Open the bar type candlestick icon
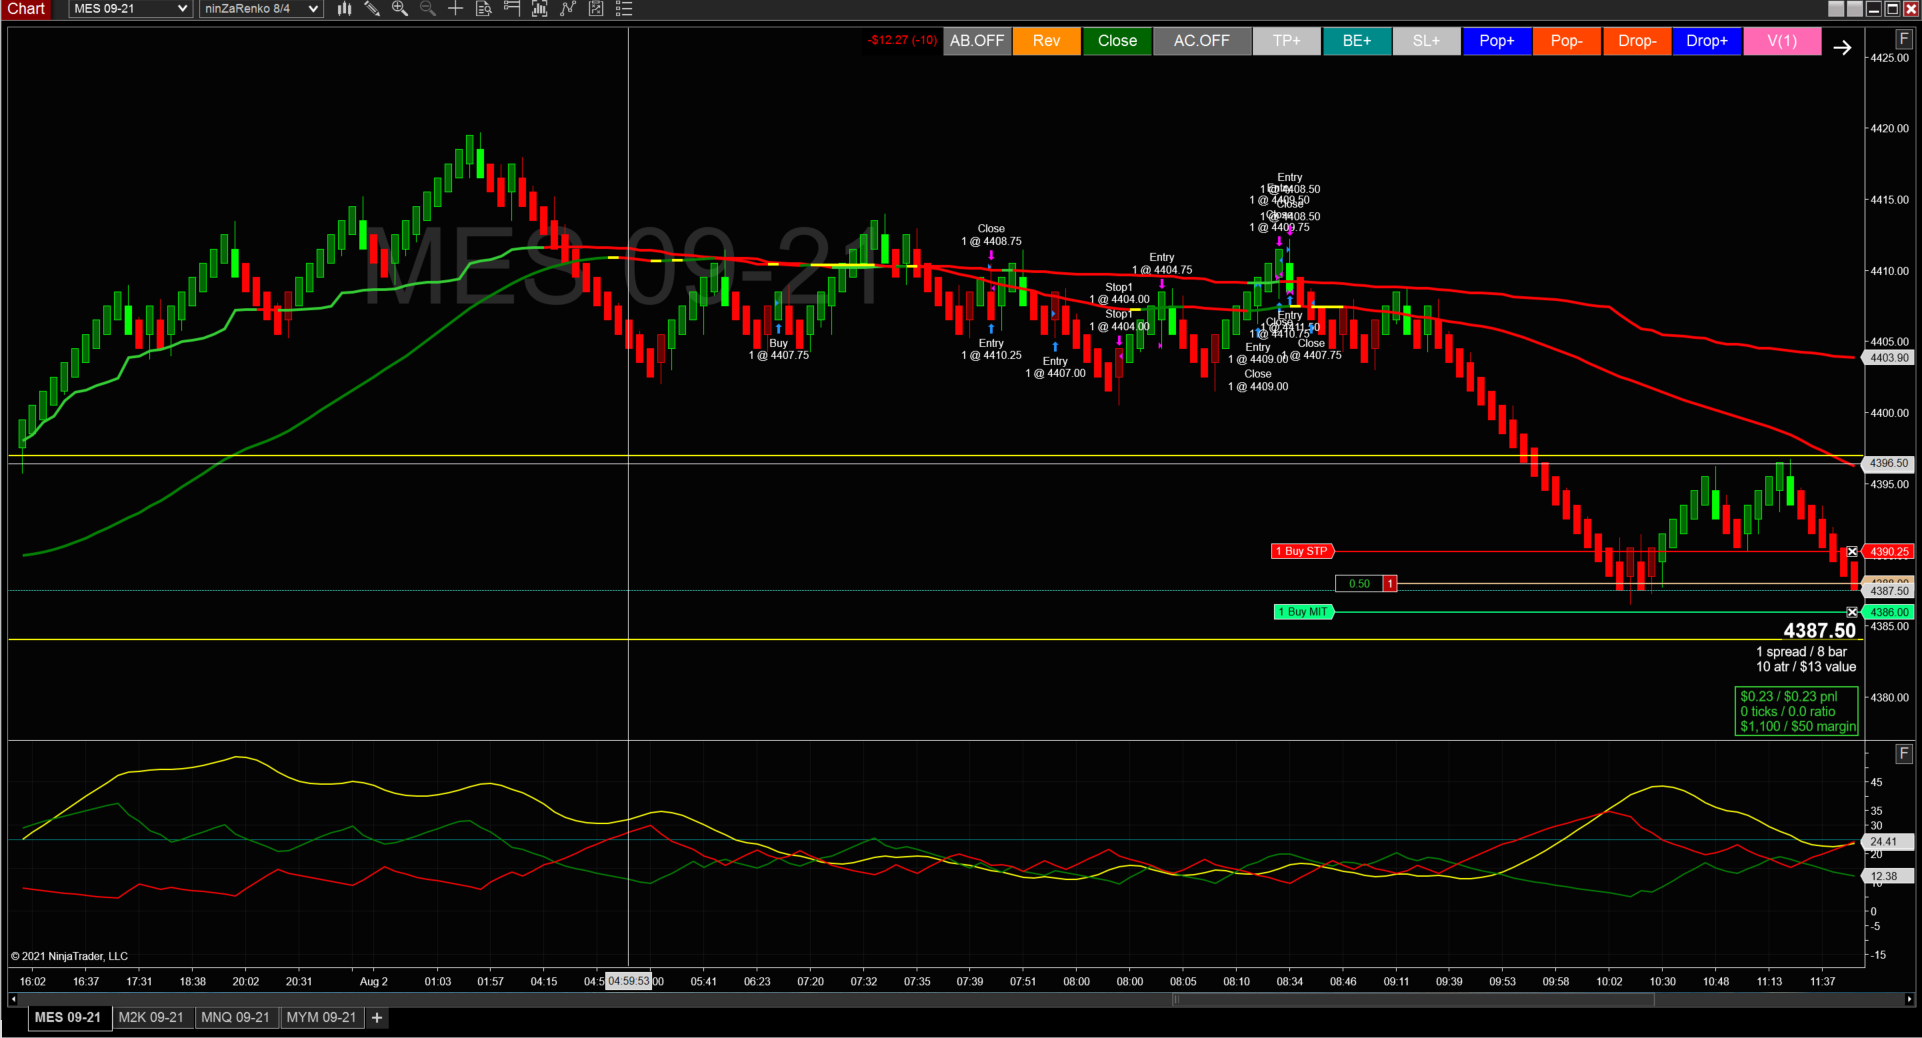 point(344,9)
